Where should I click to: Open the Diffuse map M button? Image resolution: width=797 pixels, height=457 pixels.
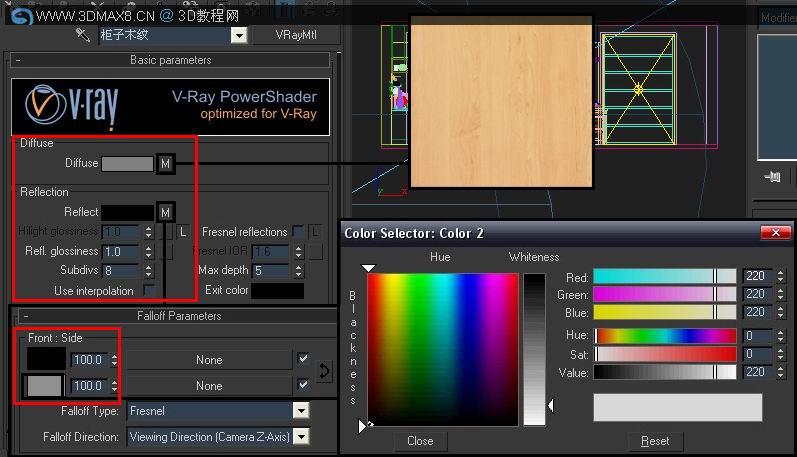click(165, 164)
